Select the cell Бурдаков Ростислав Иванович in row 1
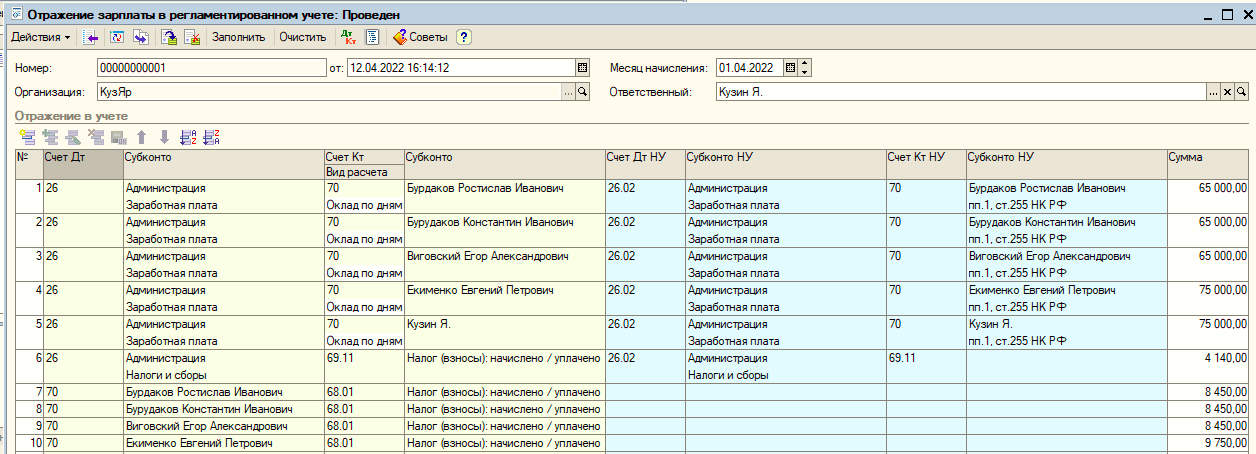Screen dimensions: 1256x454 coord(504,188)
